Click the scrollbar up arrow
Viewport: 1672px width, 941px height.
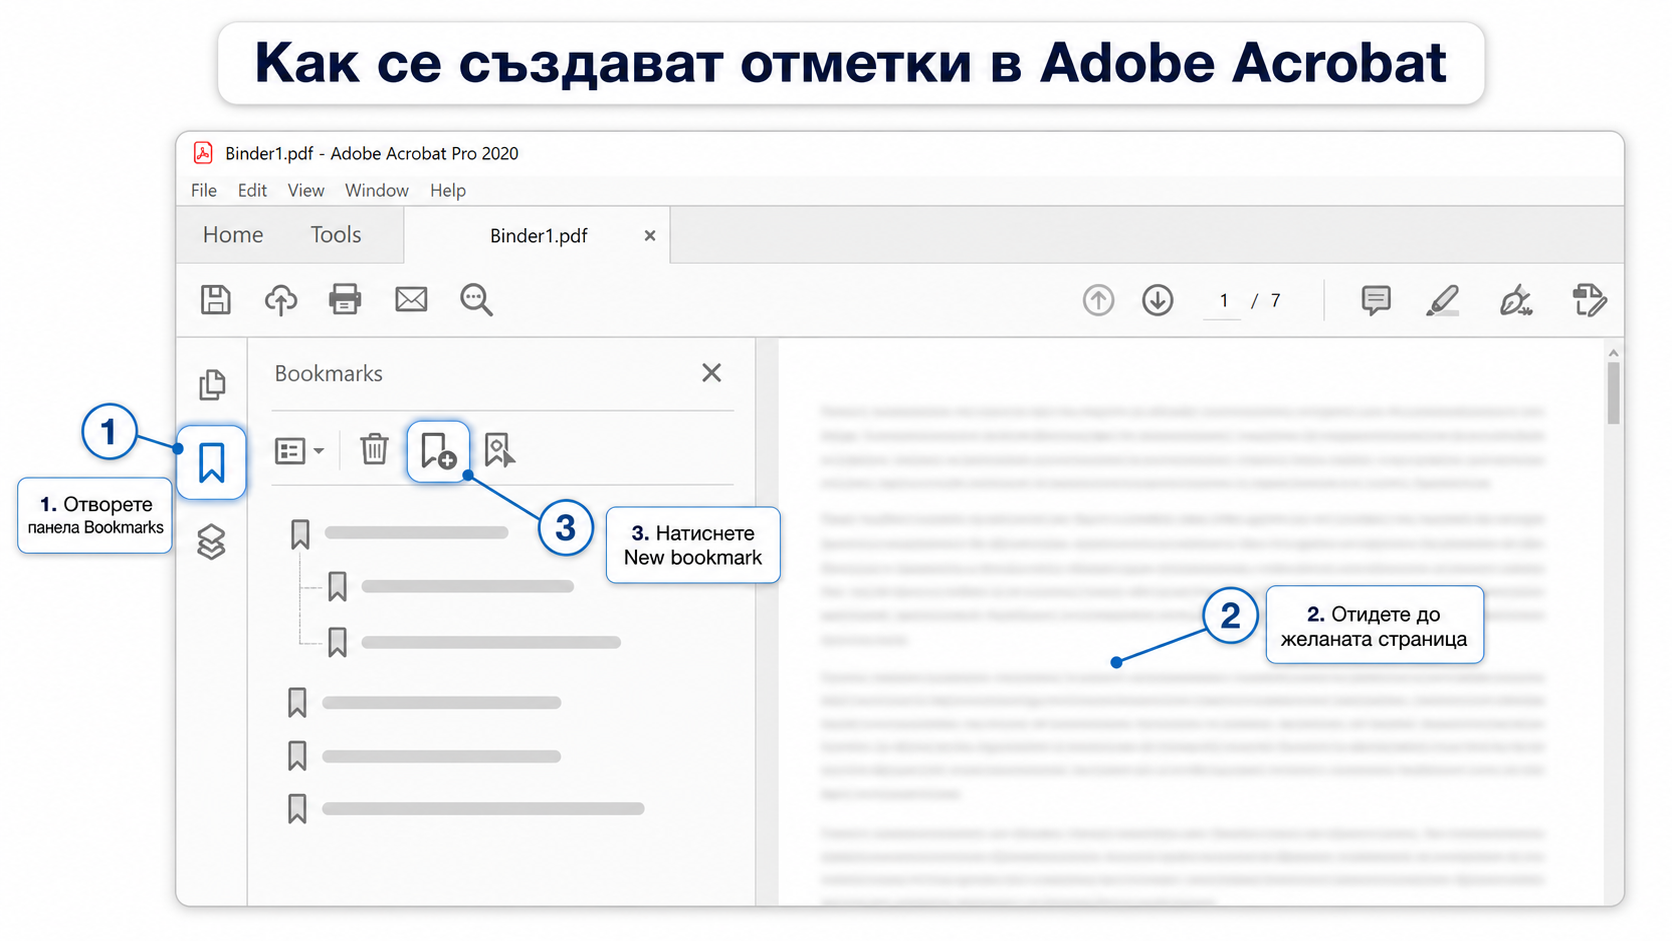point(1613,353)
